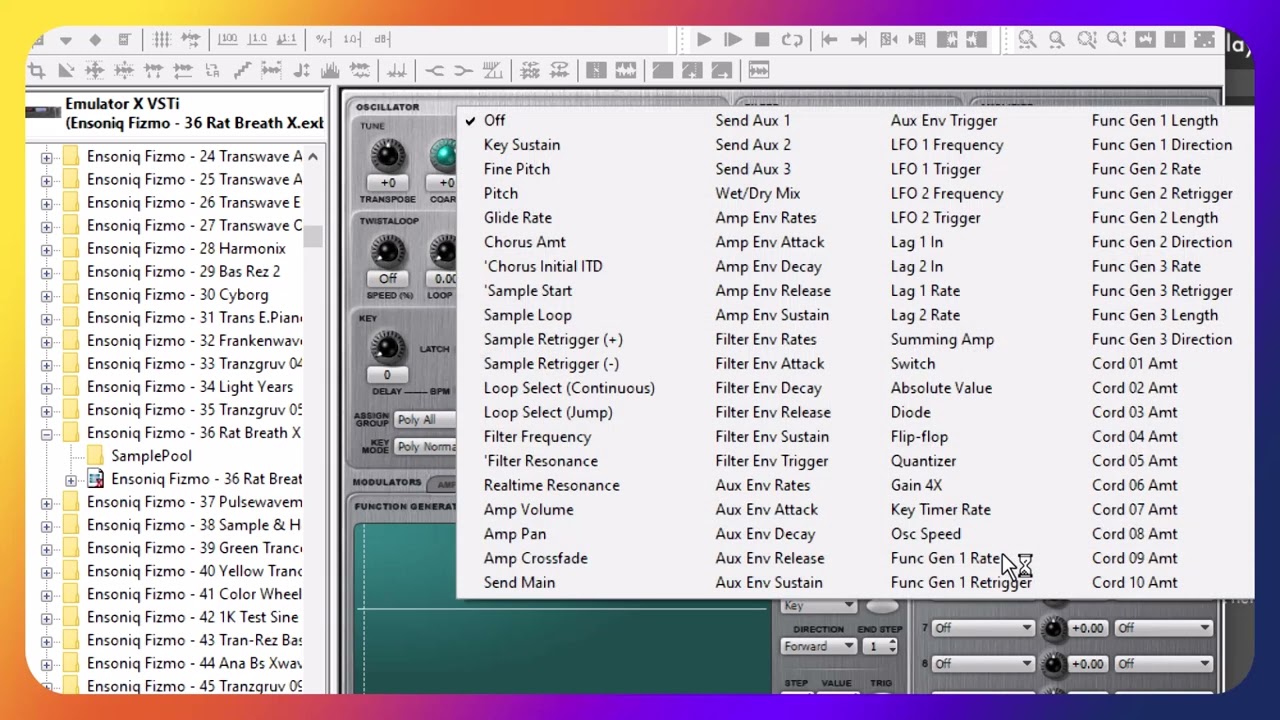Expand the Ensoniq Fizmo - 37 Pulsewave folder

[46, 503]
